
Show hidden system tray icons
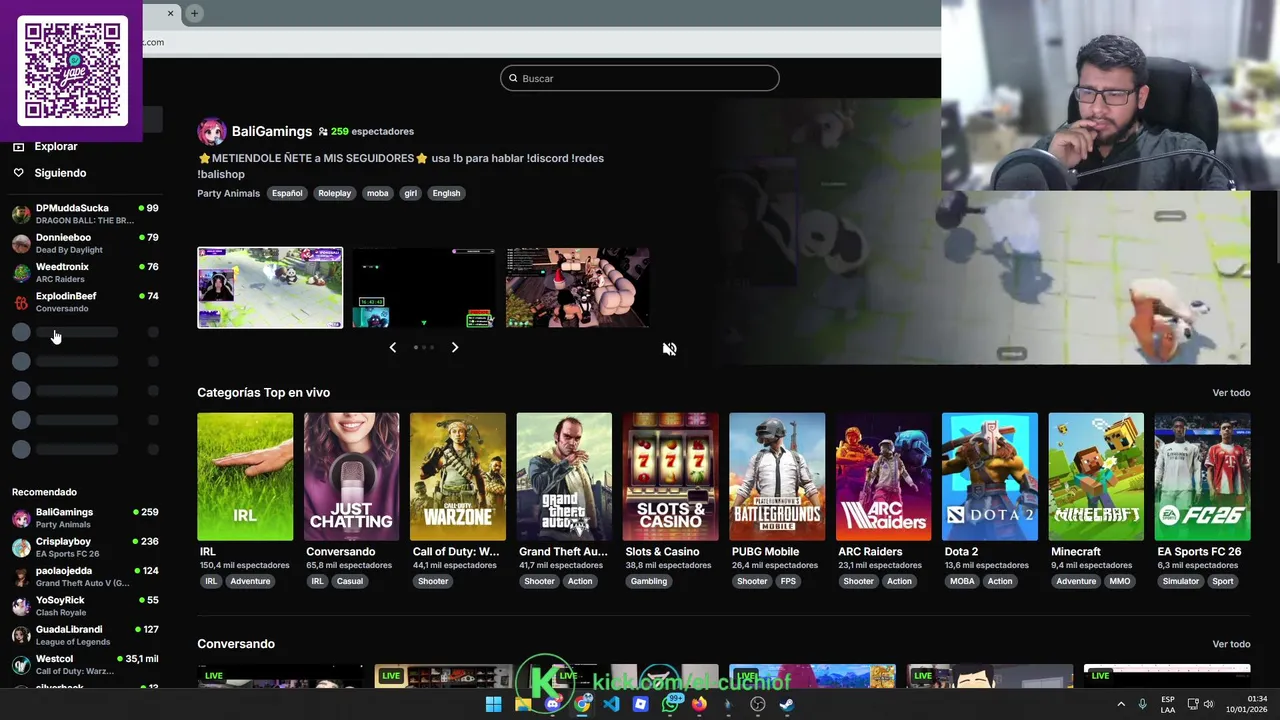pos(1121,704)
